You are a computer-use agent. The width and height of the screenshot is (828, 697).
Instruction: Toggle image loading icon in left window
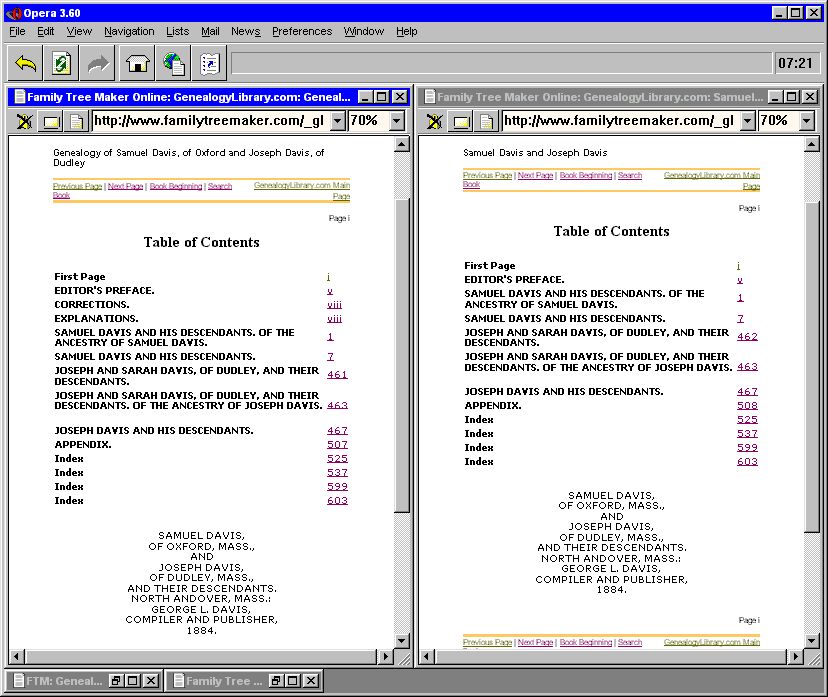click(x=24, y=121)
